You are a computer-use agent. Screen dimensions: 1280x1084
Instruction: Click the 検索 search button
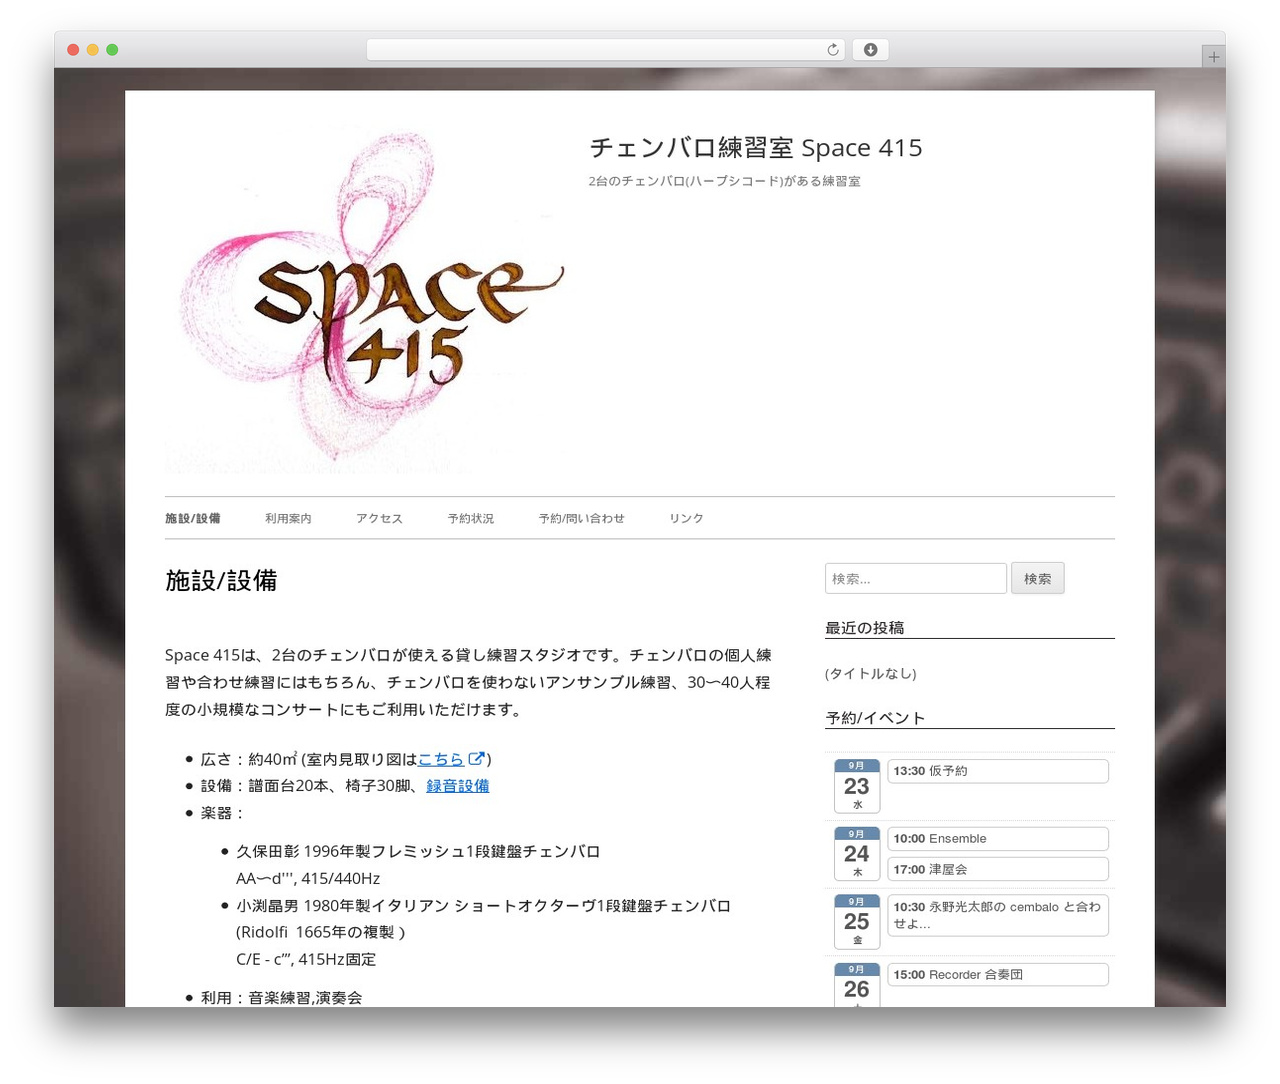tap(1038, 578)
